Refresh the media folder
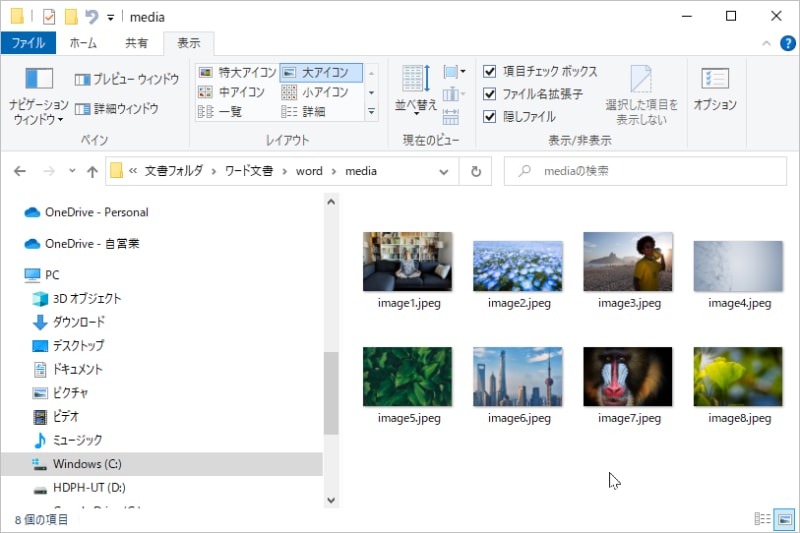 [476, 171]
